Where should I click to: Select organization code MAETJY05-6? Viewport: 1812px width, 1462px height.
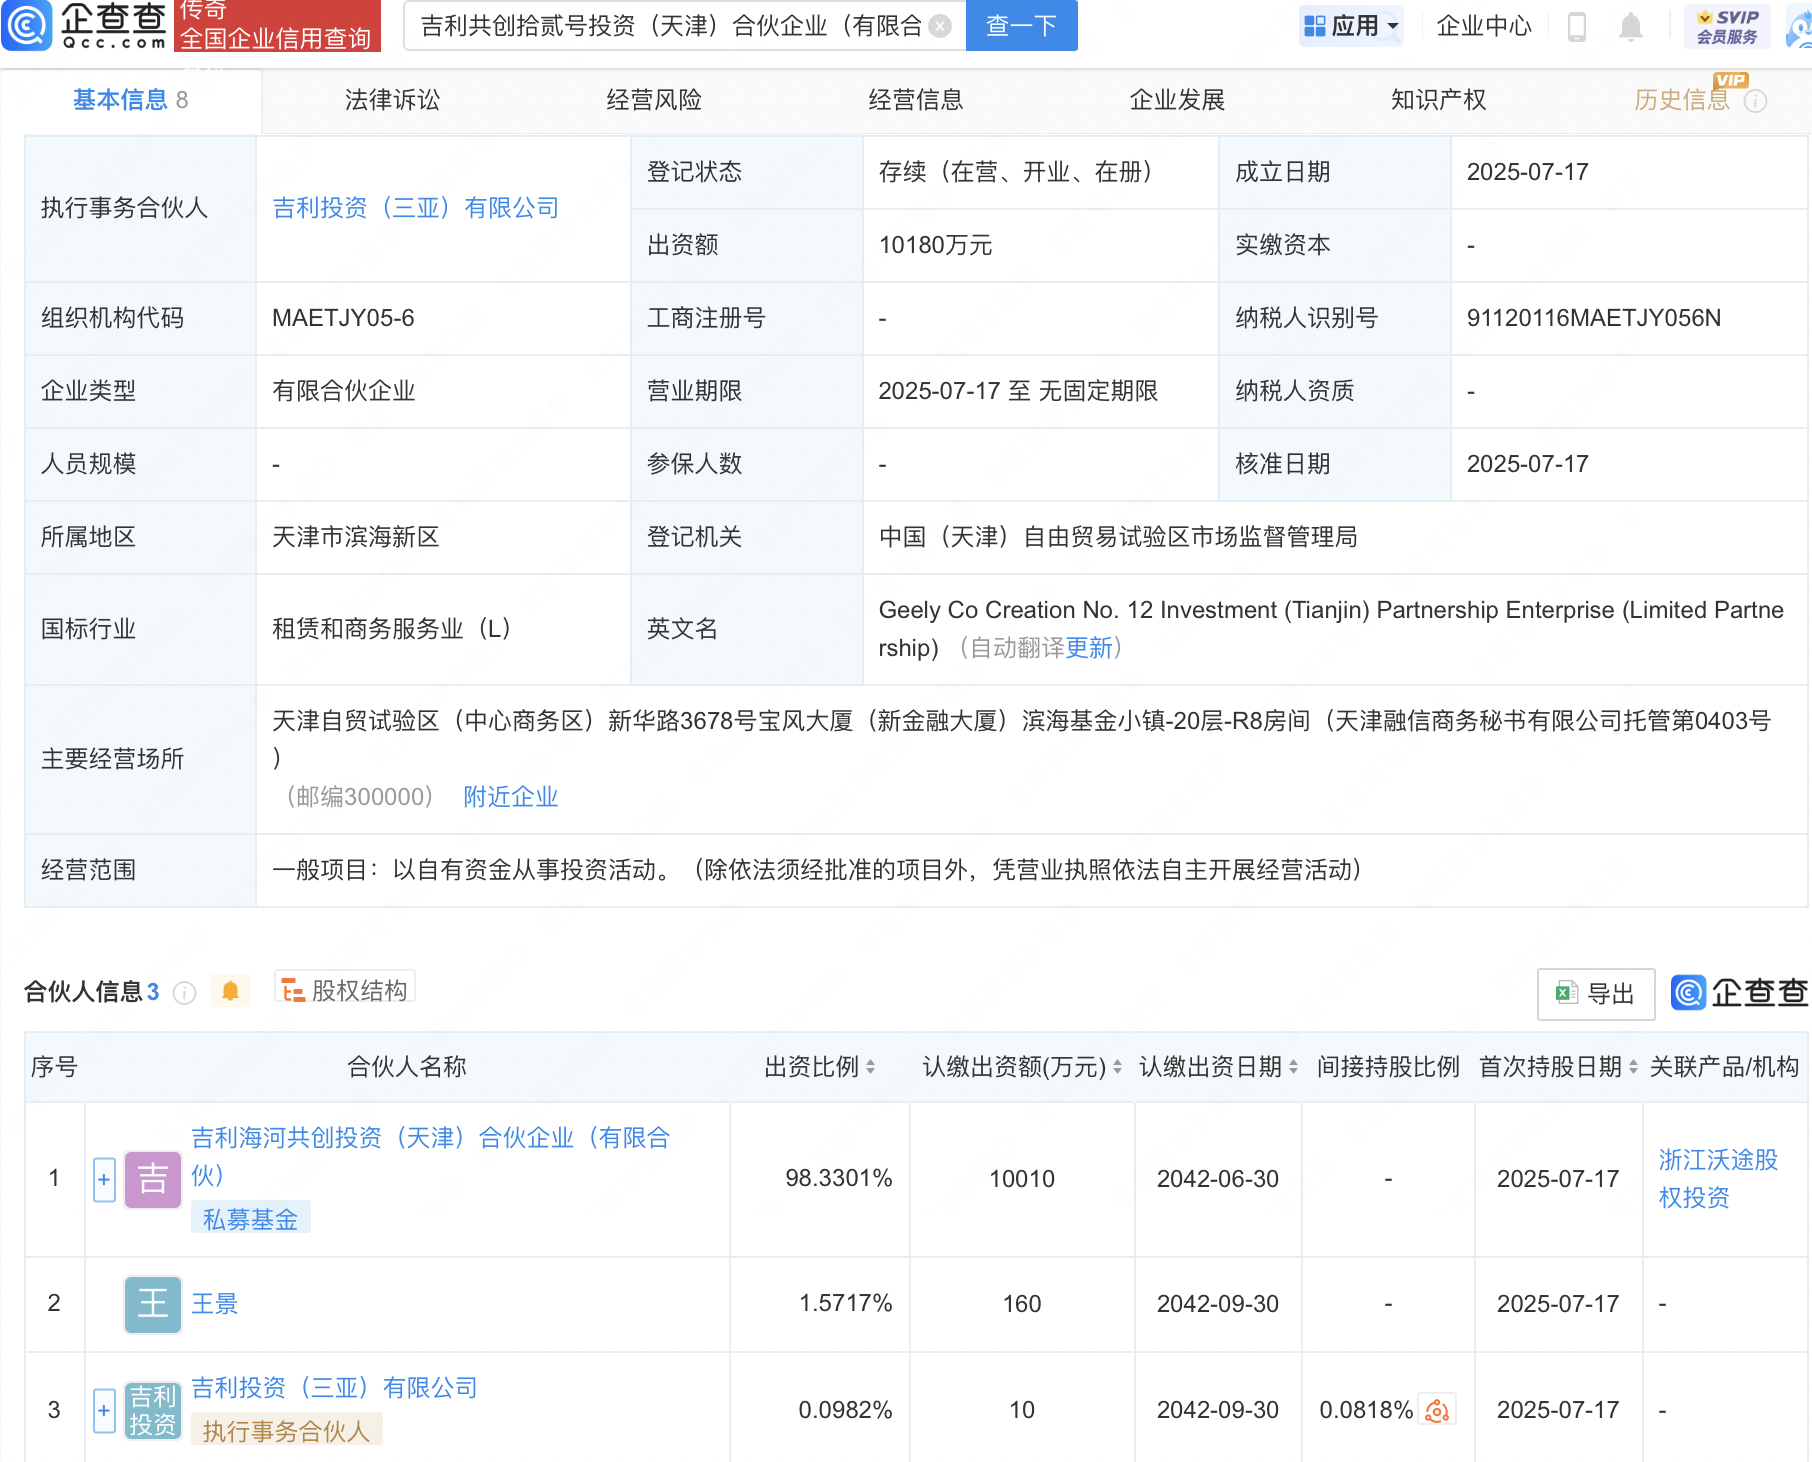[x=343, y=318]
